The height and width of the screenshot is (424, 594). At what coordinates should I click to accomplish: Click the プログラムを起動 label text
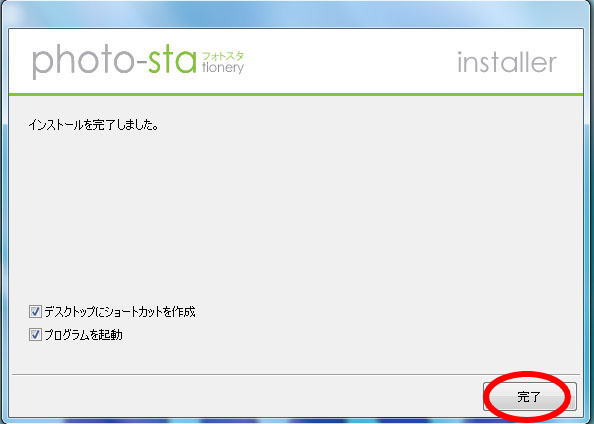click(x=83, y=335)
